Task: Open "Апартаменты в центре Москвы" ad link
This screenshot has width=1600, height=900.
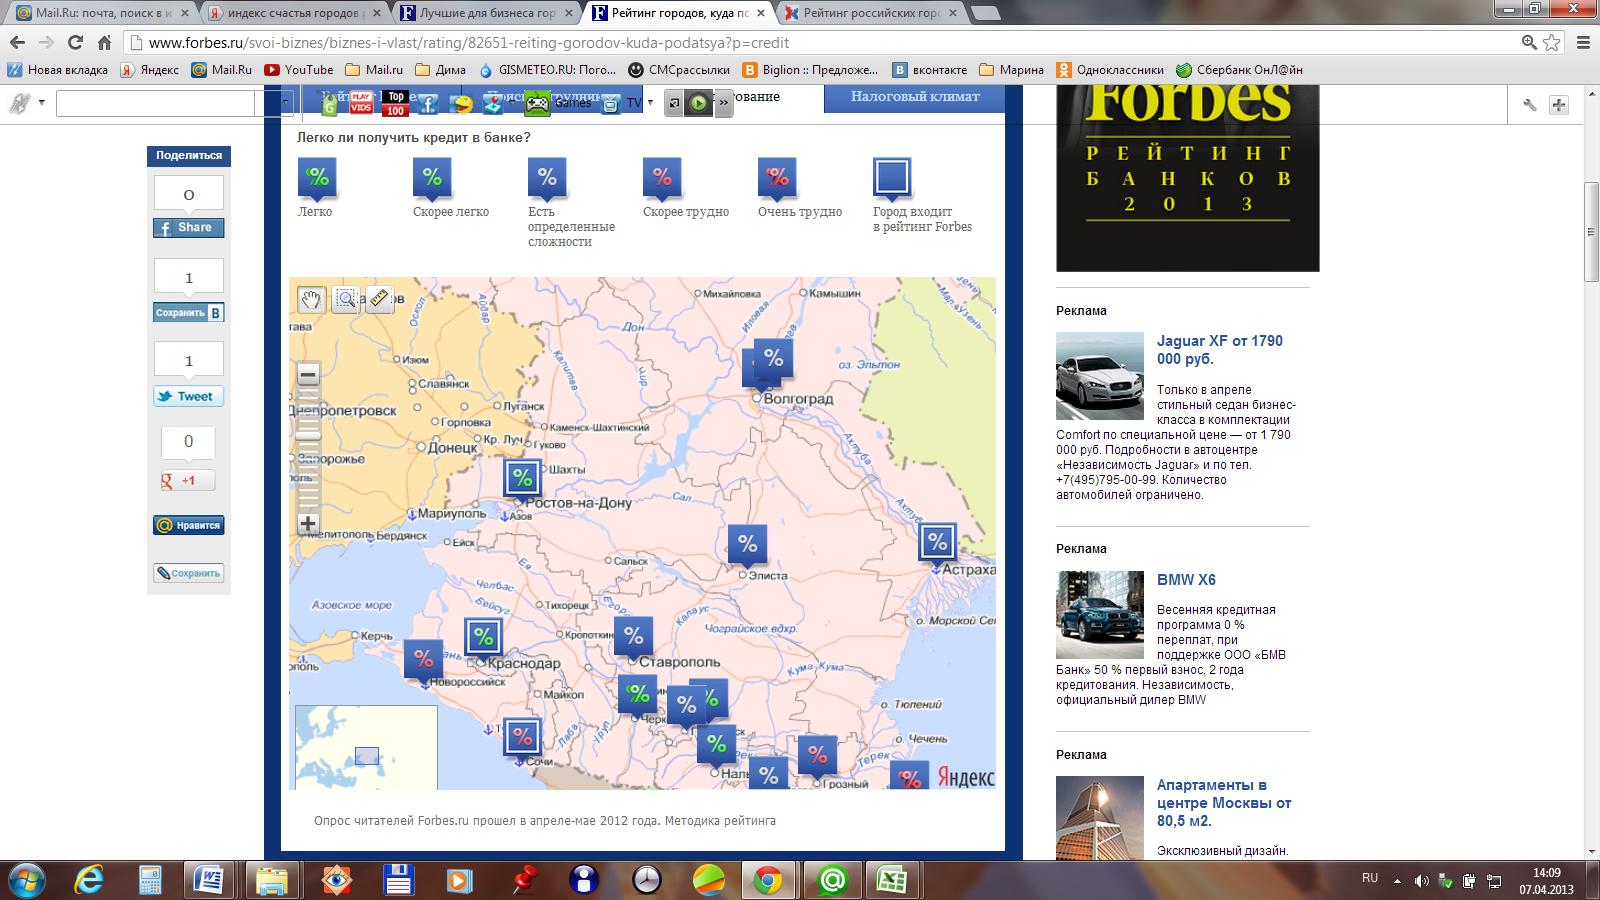Action: click(1224, 803)
